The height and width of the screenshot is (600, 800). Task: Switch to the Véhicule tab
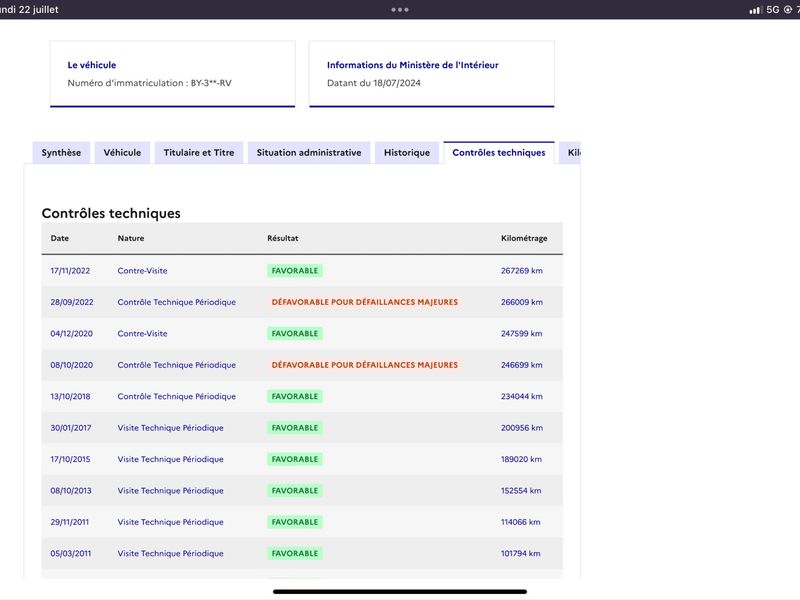pos(122,153)
